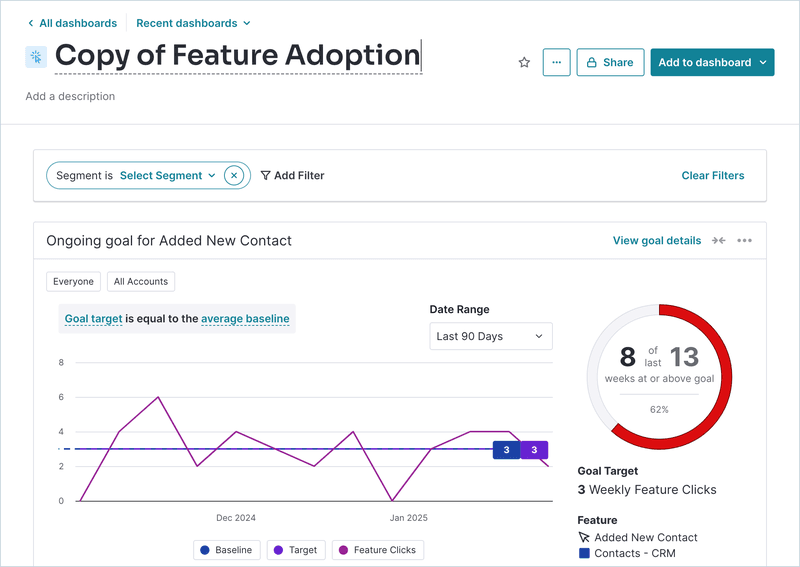Click the Add Filter funnel icon
The height and width of the screenshot is (567, 800).
(266, 176)
